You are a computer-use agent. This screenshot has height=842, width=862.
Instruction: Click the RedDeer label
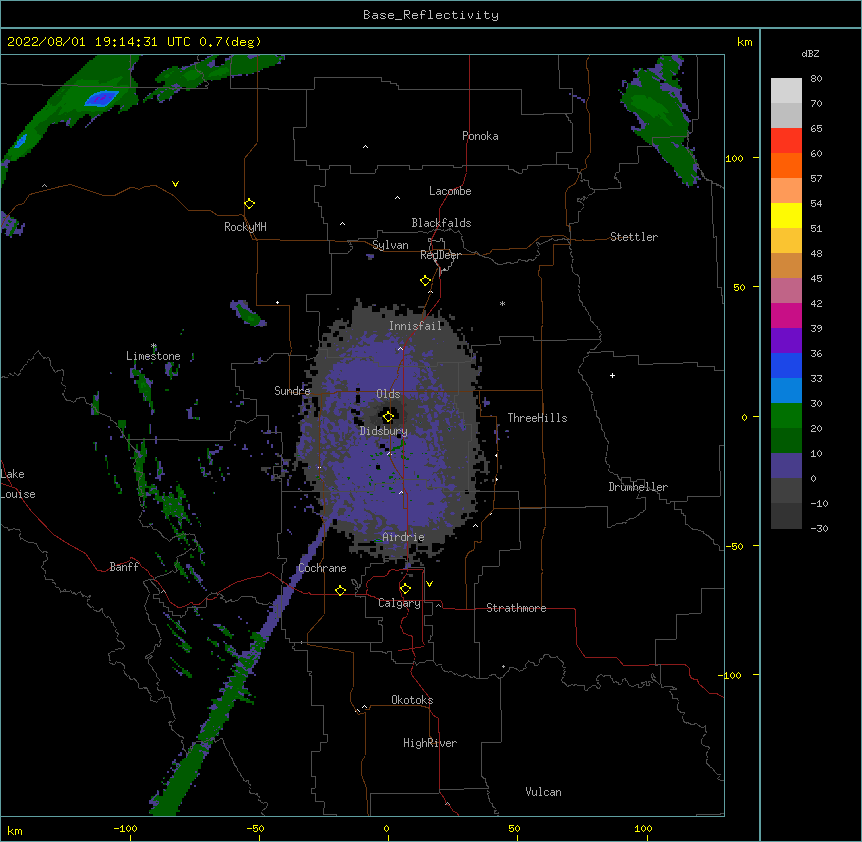440,255
